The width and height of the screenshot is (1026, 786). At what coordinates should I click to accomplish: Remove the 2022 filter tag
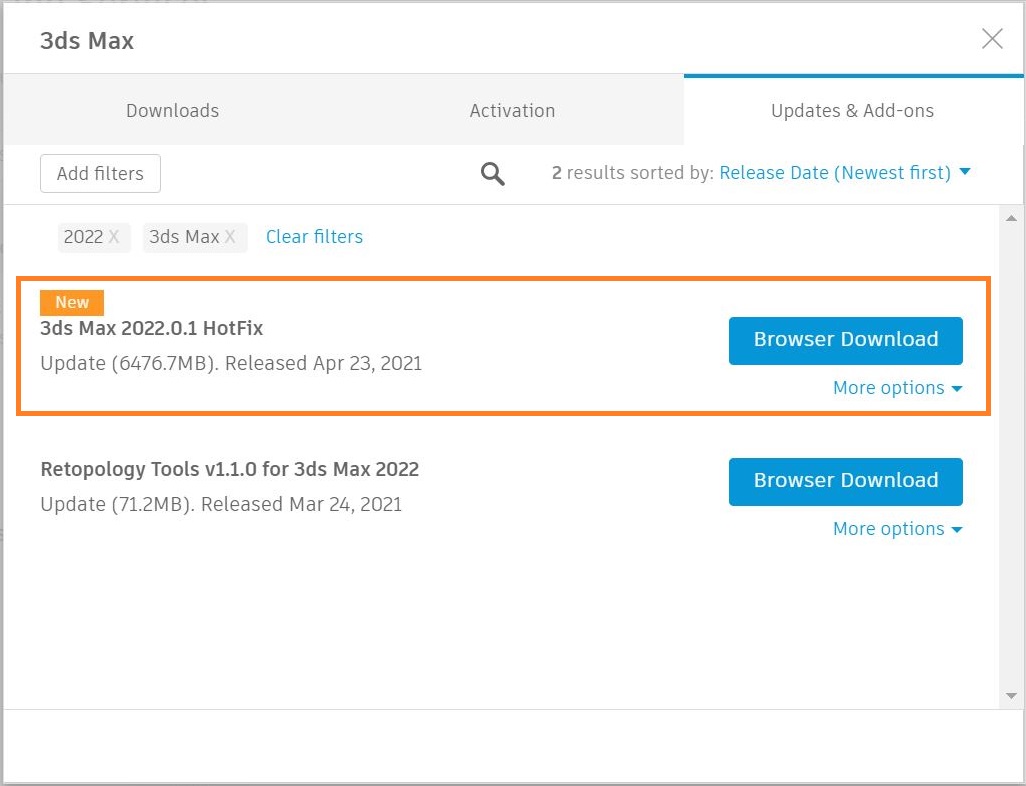tap(114, 237)
